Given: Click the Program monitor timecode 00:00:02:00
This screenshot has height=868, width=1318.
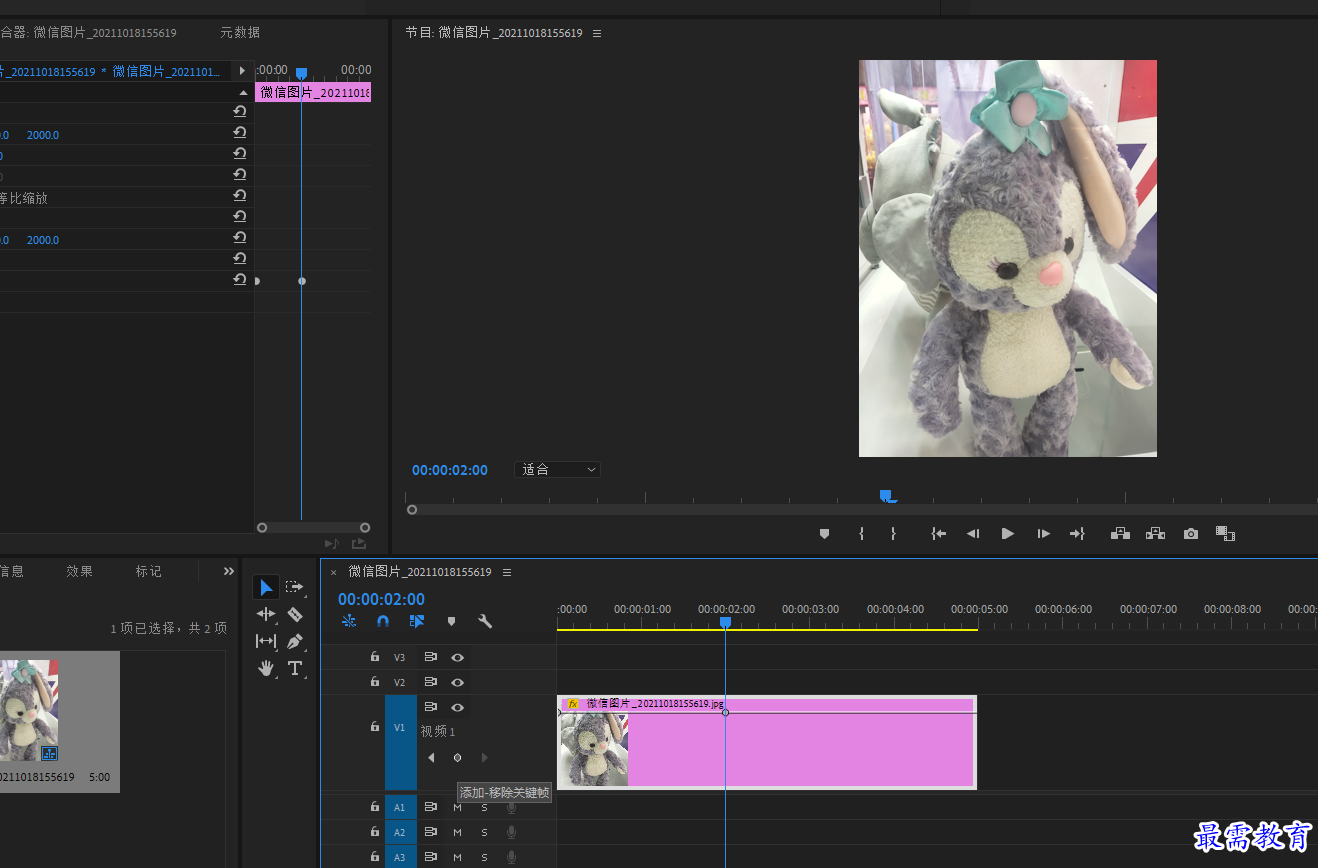Looking at the screenshot, I should tap(450, 470).
